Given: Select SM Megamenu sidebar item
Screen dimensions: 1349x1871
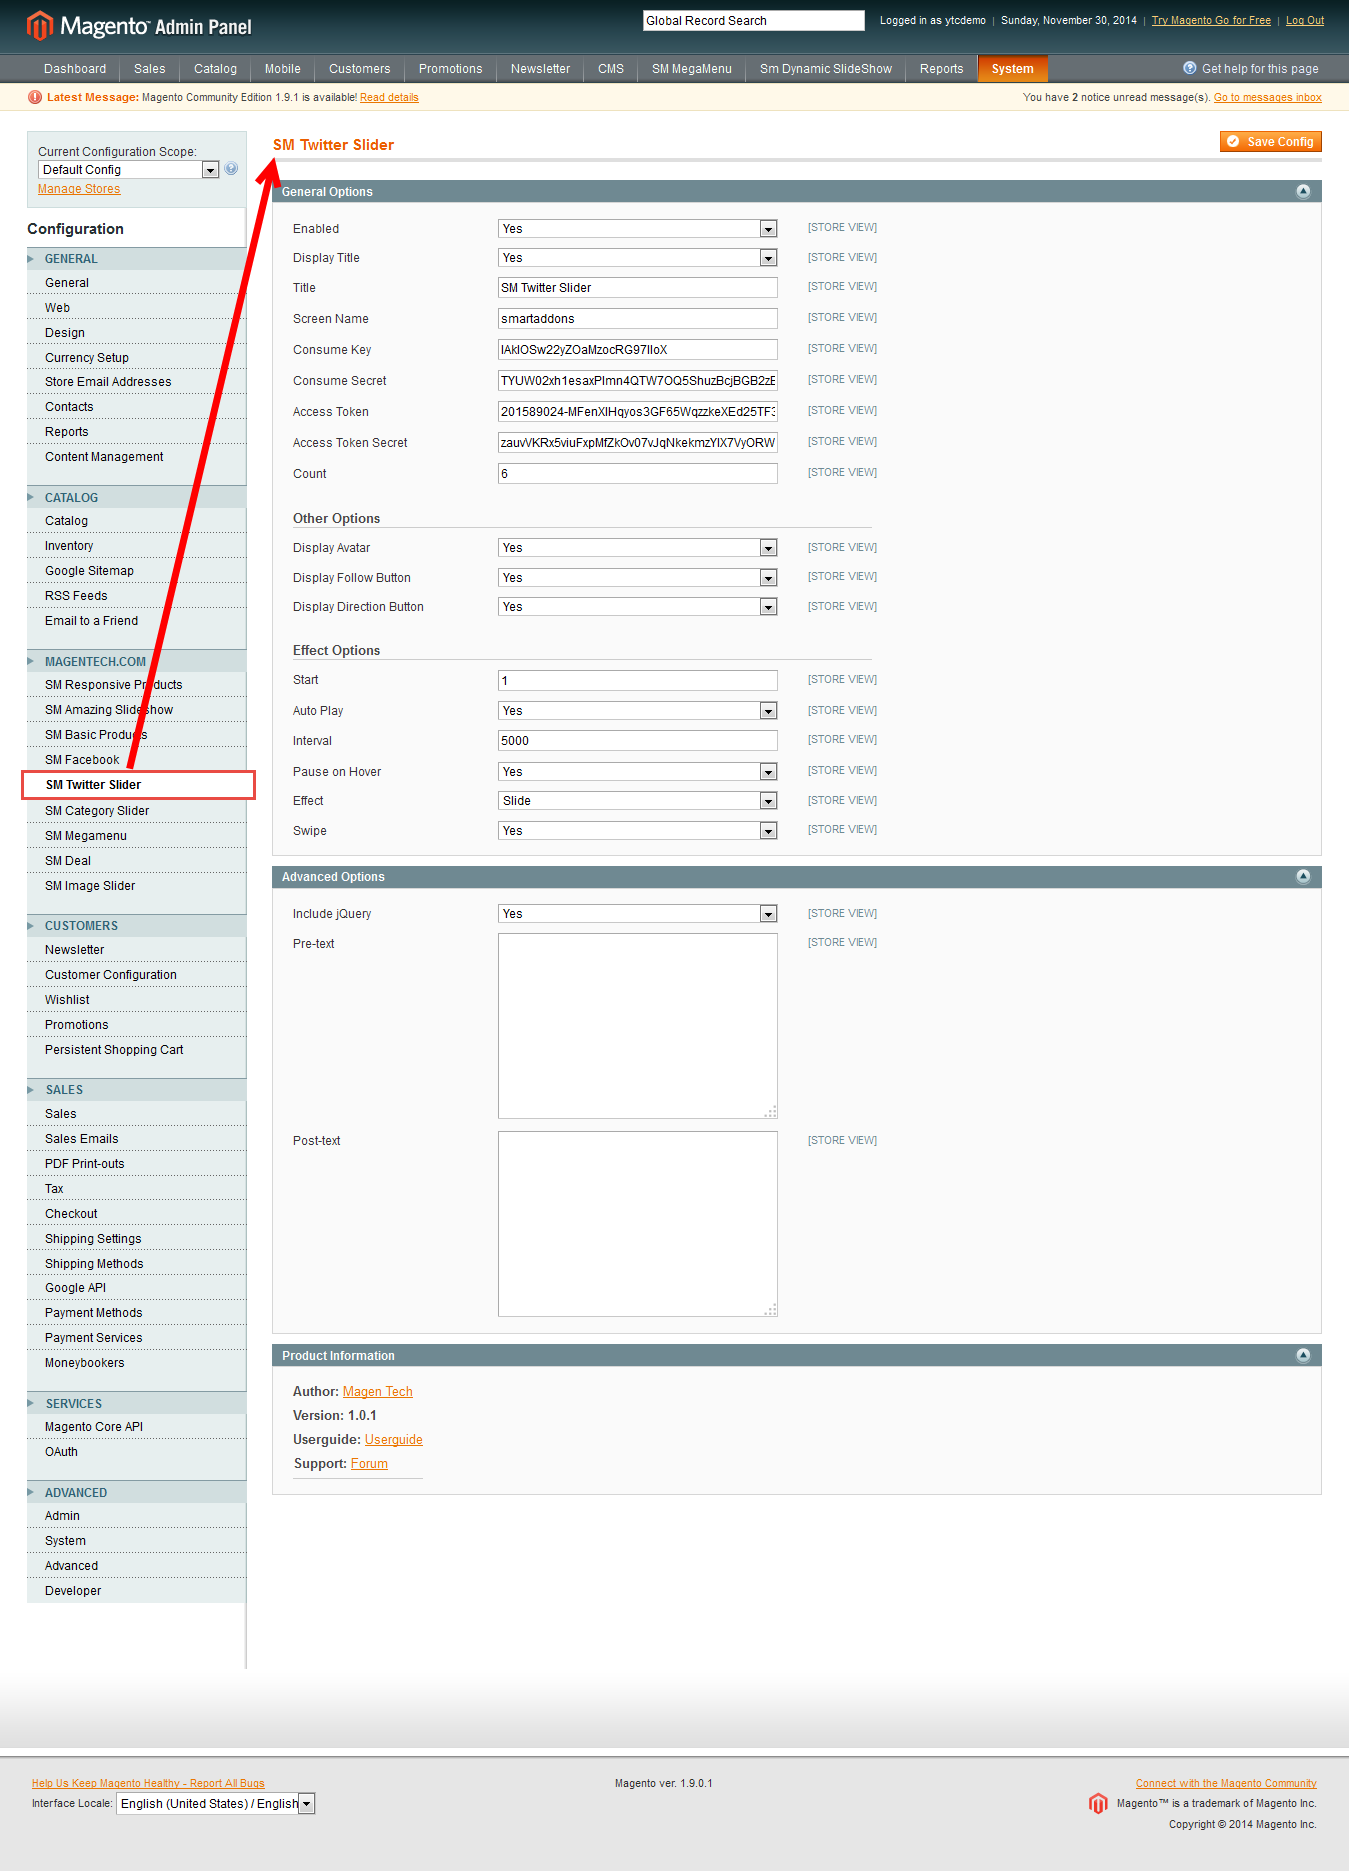Looking at the screenshot, I should pyautogui.click(x=137, y=836).
